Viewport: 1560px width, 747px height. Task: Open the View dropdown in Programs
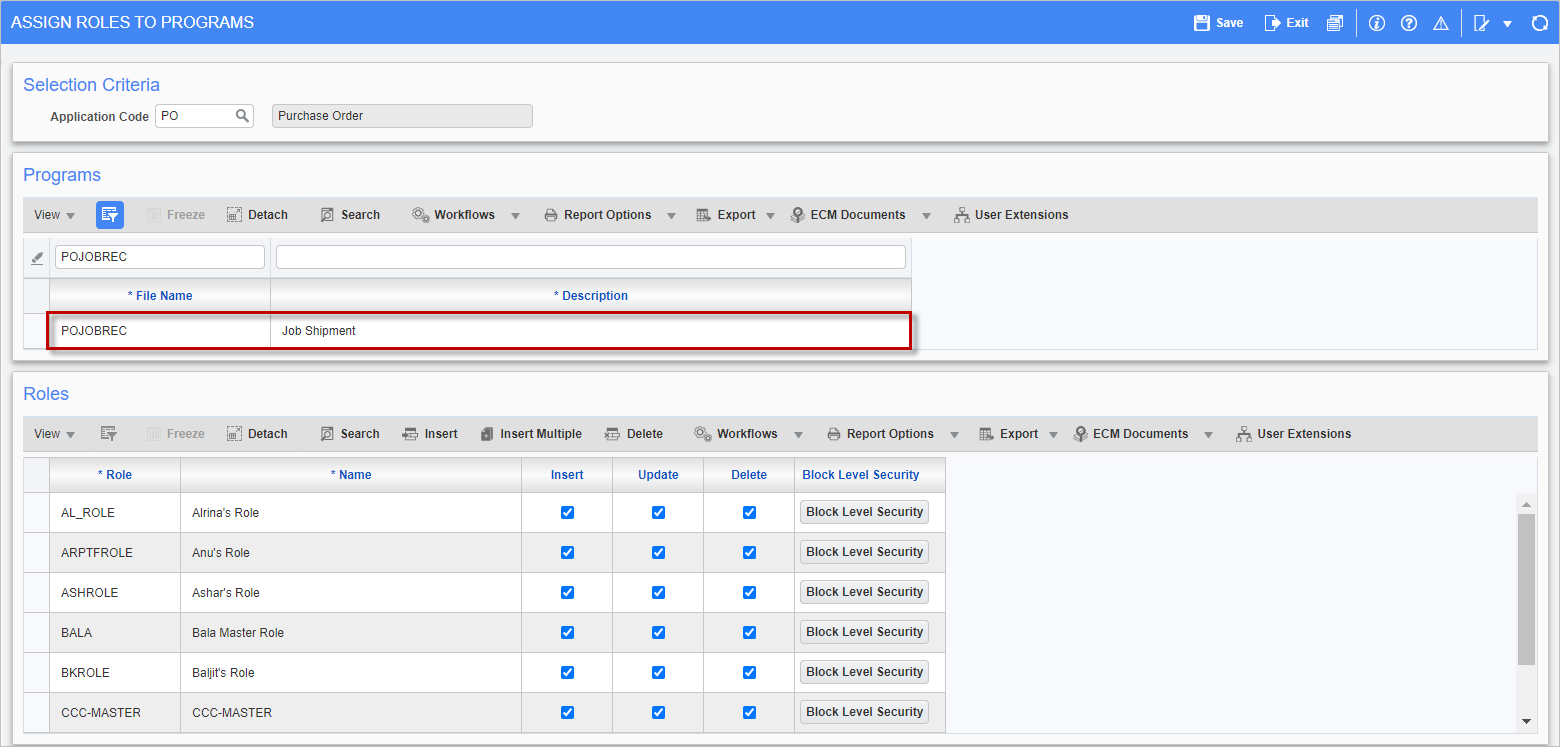pyautogui.click(x=54, y=215)
